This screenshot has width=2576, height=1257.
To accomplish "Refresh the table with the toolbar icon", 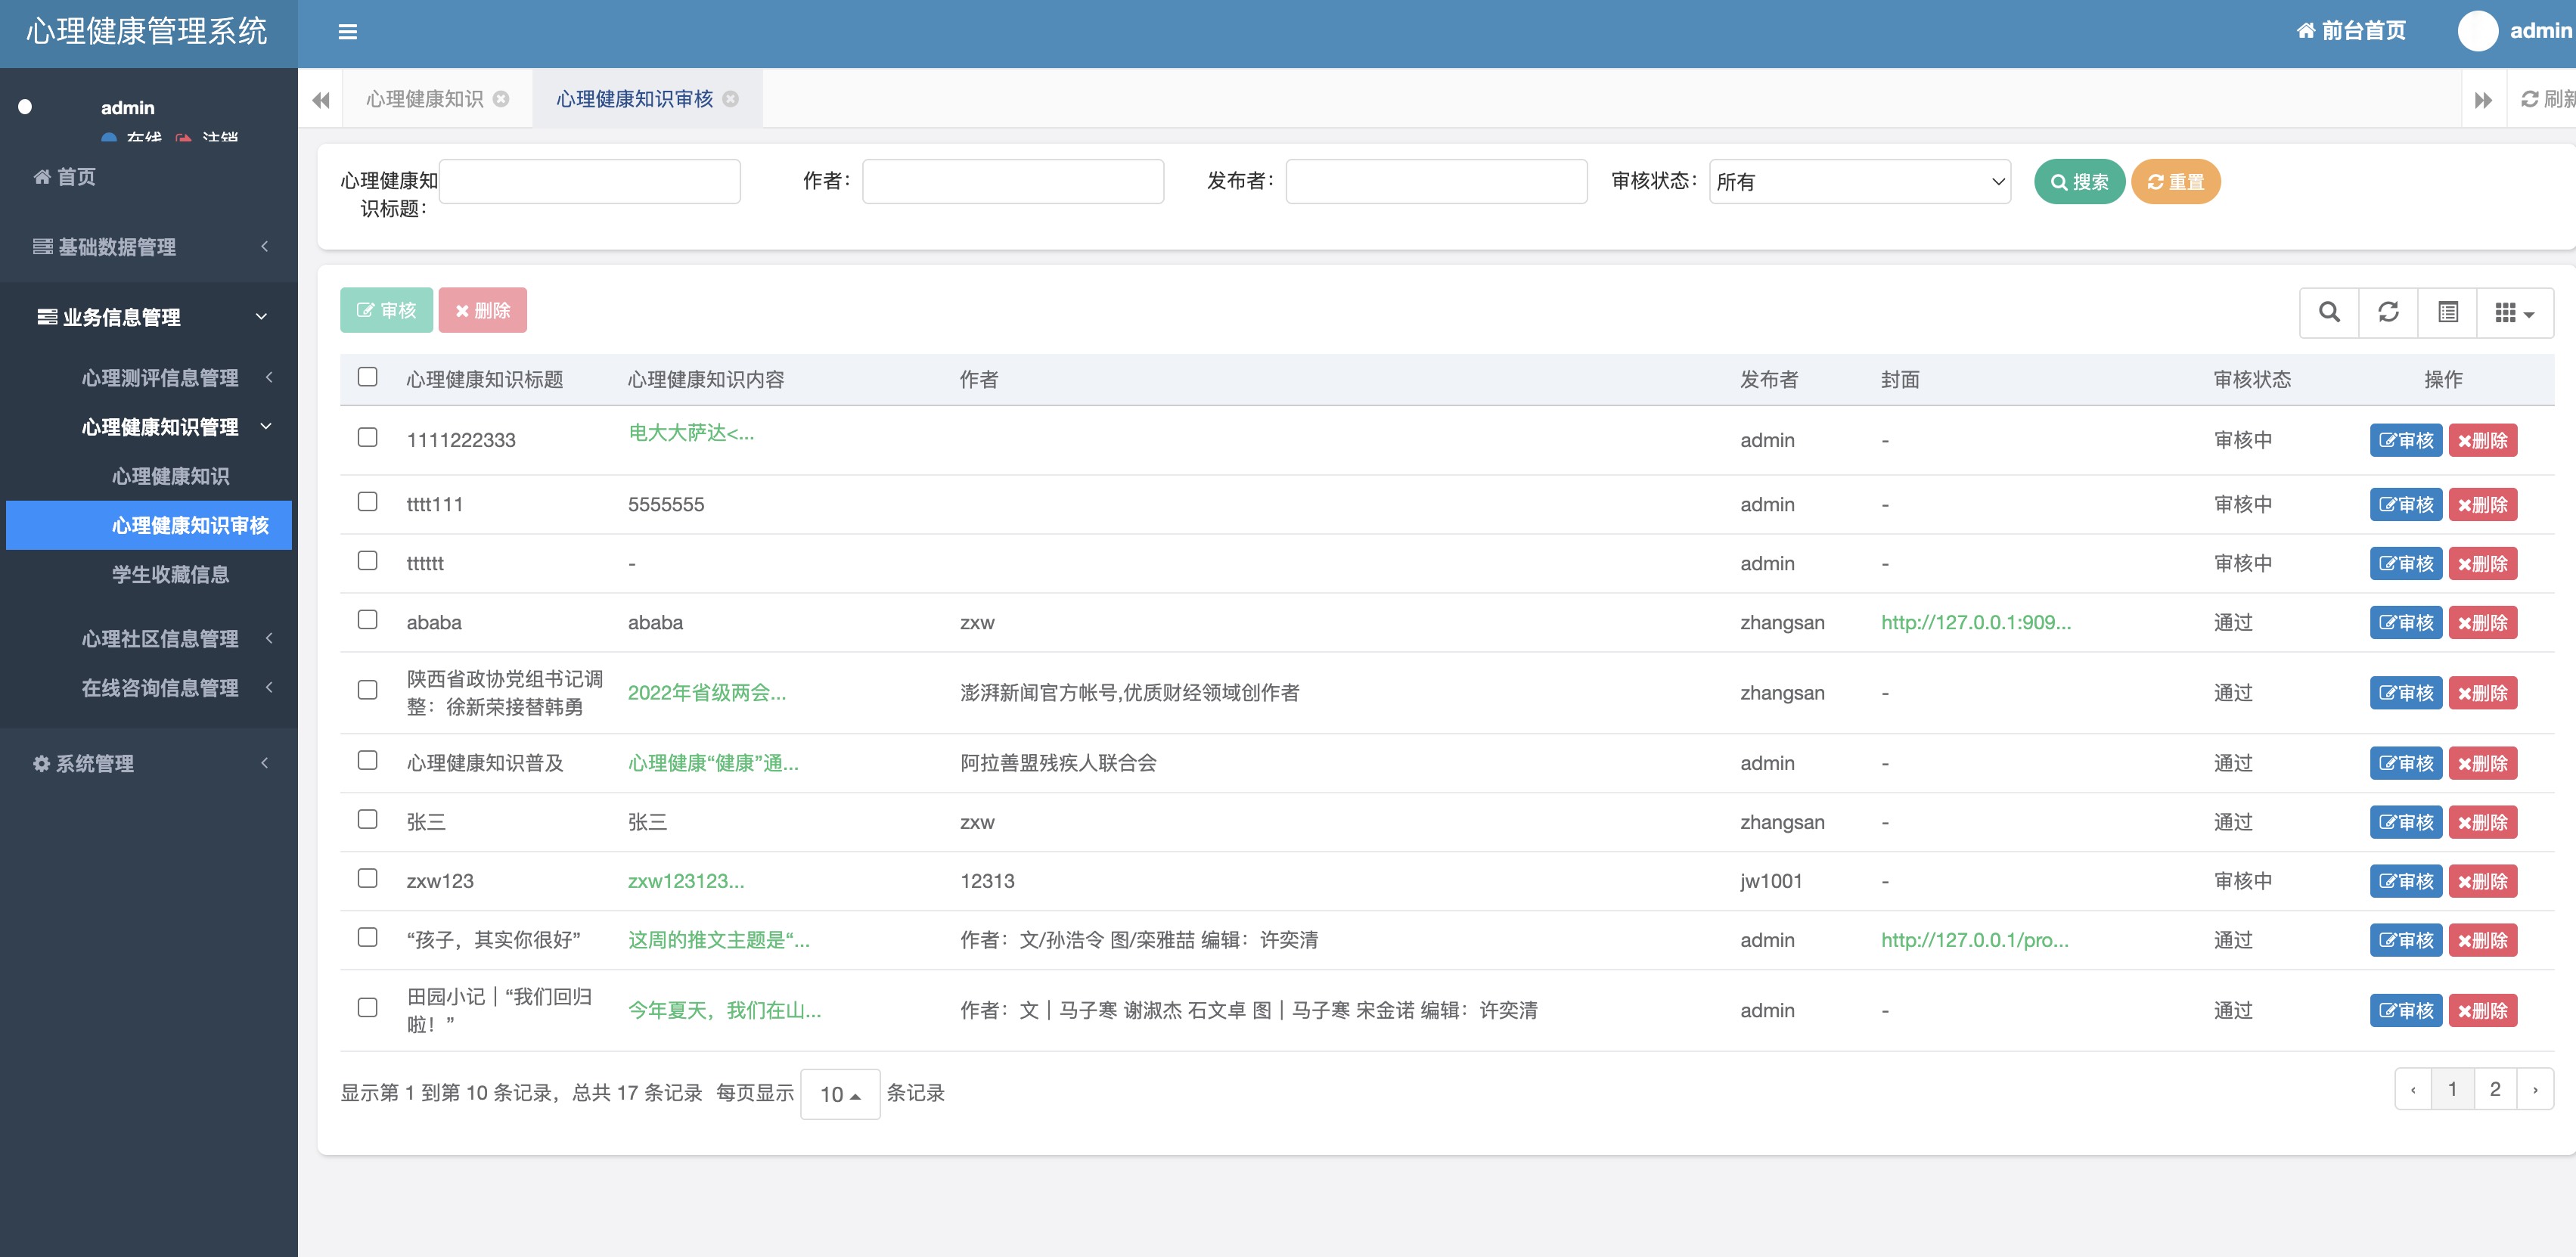I will (2388, 312).
